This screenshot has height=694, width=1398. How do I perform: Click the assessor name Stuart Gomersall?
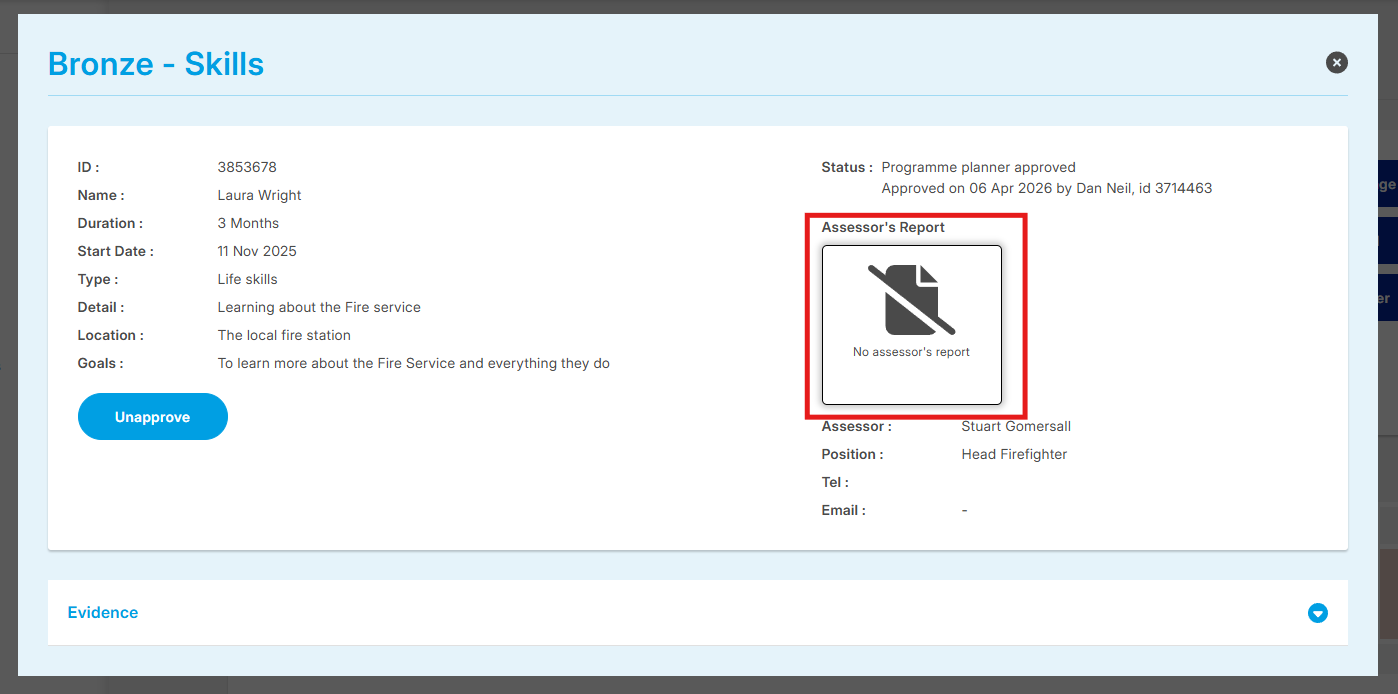pyautogui.click(x=1015, y=426)
